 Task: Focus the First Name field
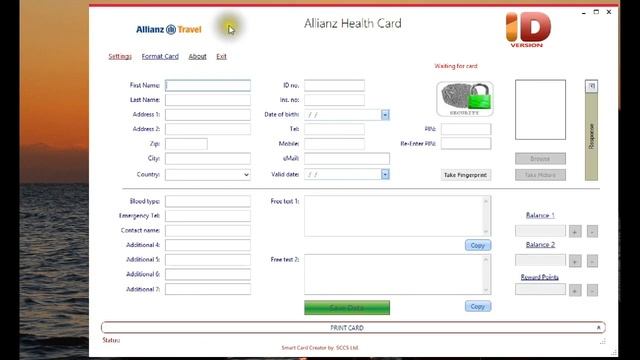click(x=208, y=85)
